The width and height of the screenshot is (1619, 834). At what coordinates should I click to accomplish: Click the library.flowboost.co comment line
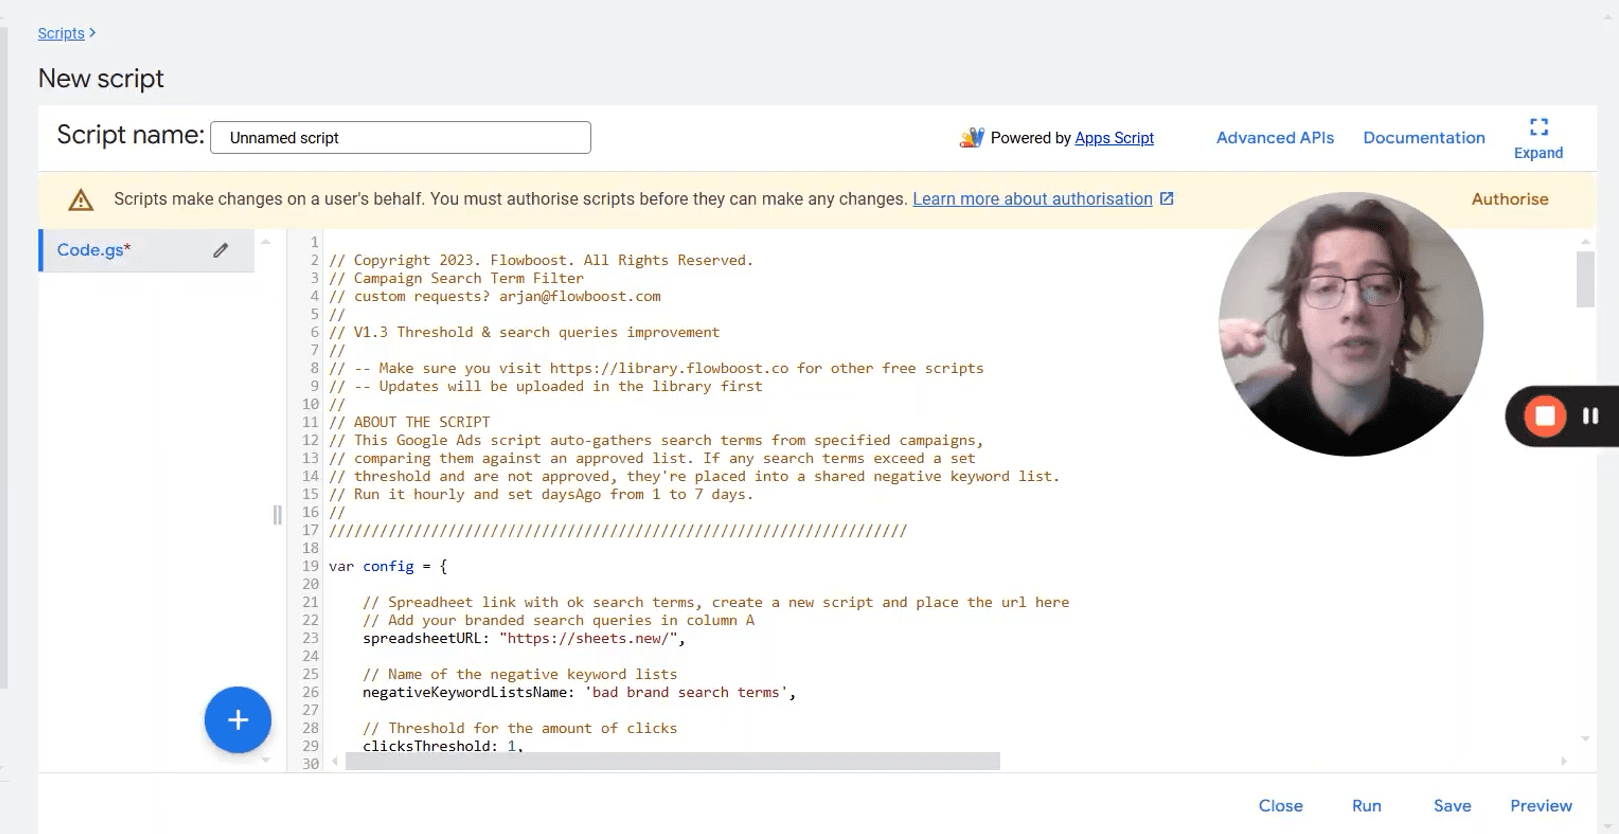[656, 368]
